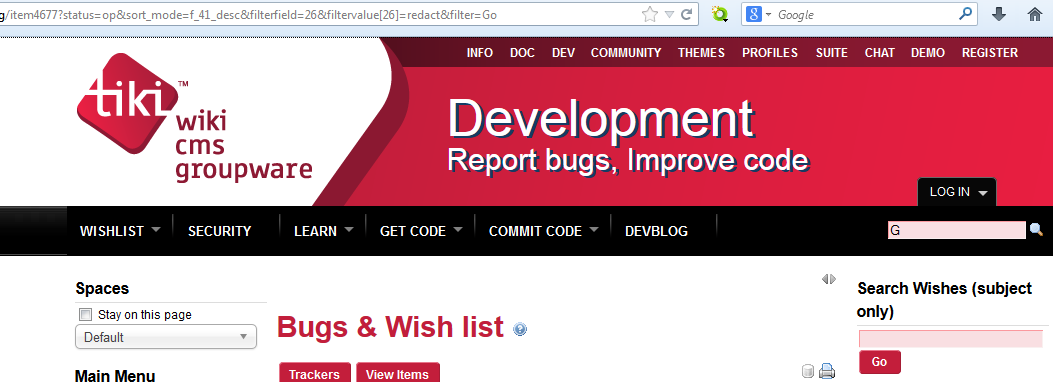Visit the SUITE link
The height and width of the screenshot is (382, 1053).
[x=831, y=52]
